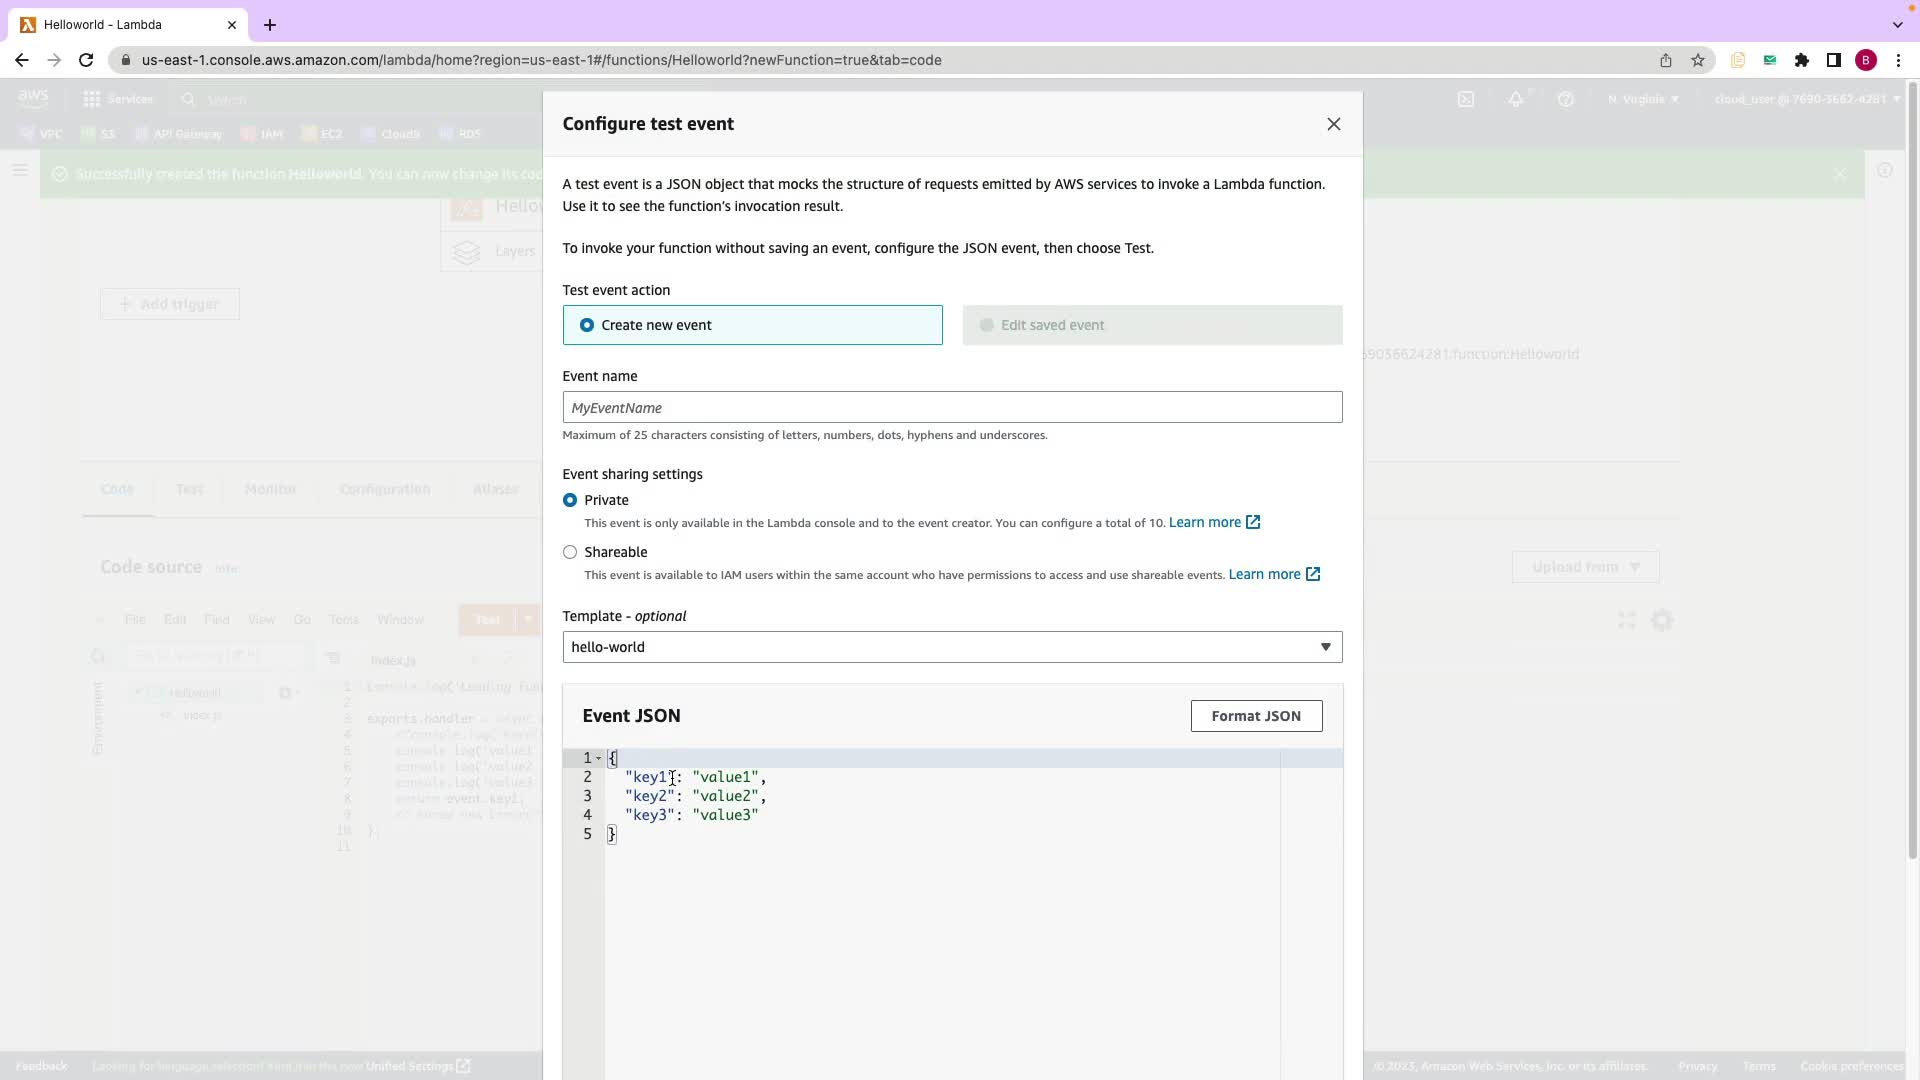The width and height of the screenshot is (1920, 1080).
Task: Choose the Shareable sharing option
Action: point(570,552)
